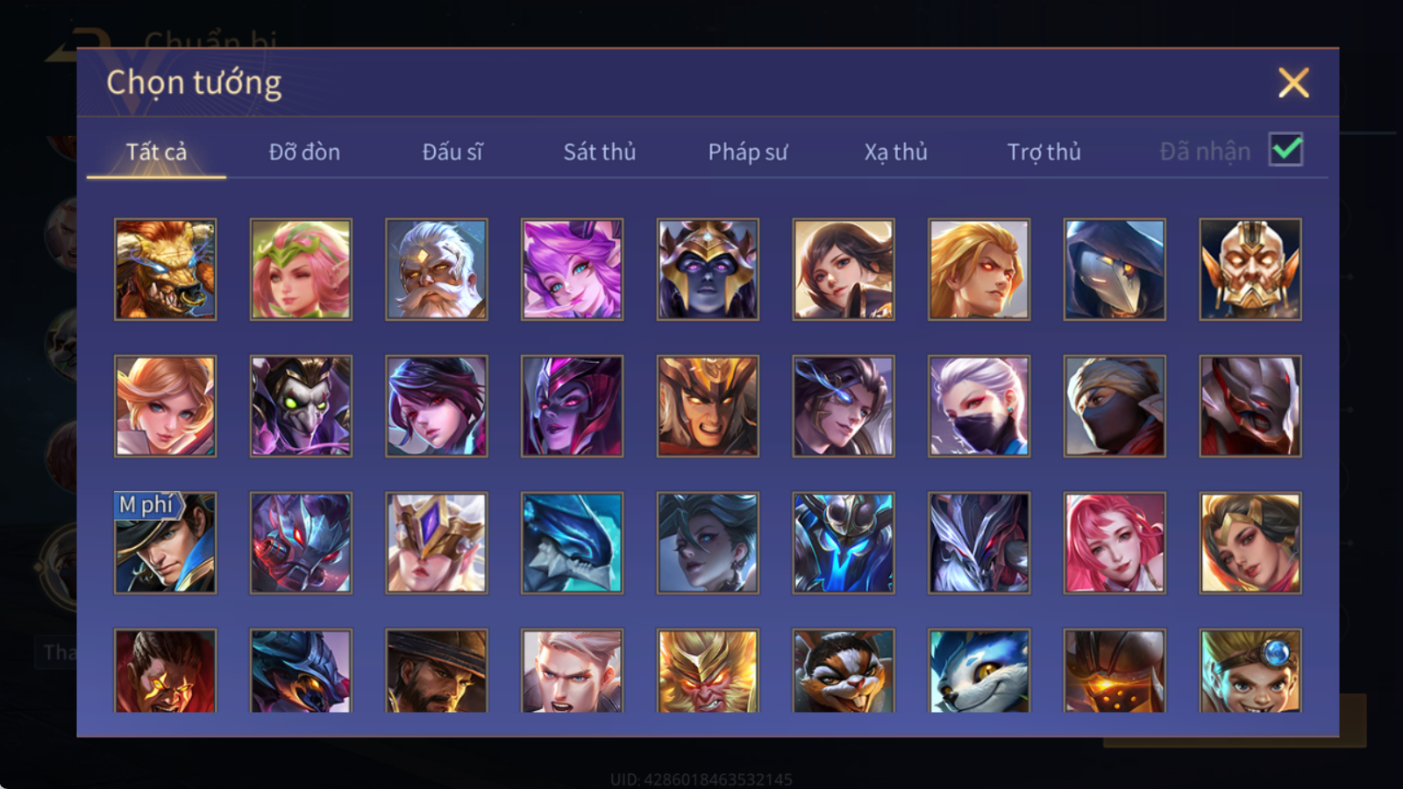The image size is (1403, 789).
Task: Pick the raccoon hero portrait
Action: [843, 671]
